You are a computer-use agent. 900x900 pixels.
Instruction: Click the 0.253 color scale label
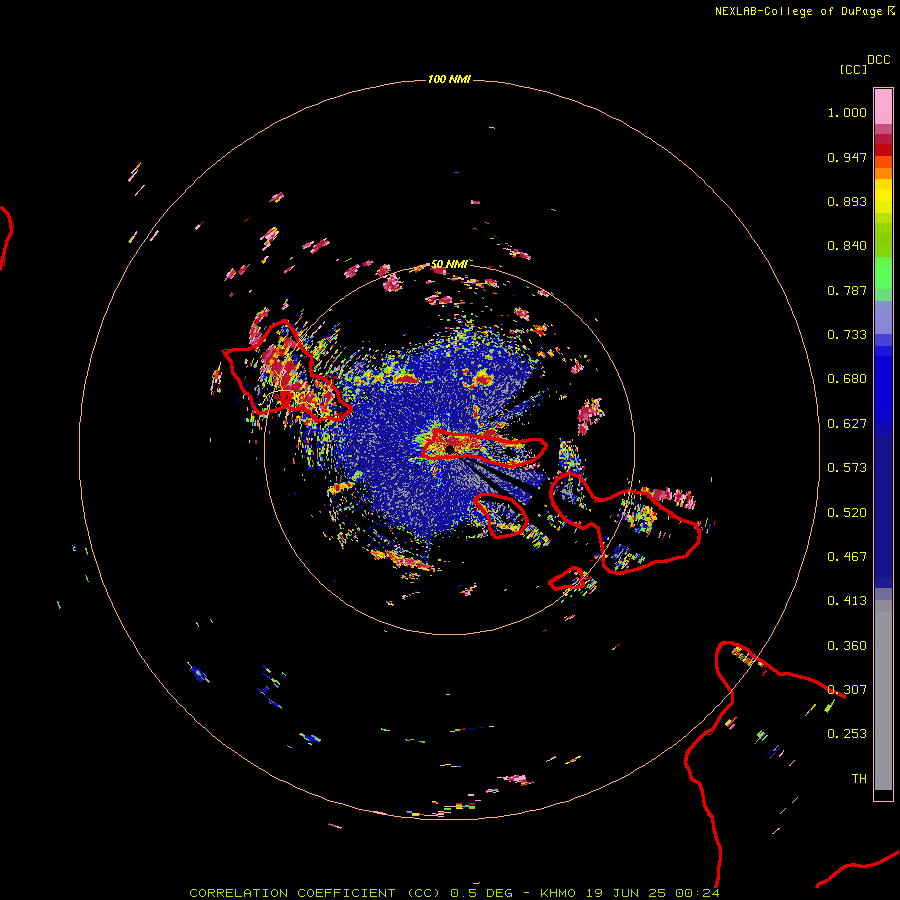[847, 734]
